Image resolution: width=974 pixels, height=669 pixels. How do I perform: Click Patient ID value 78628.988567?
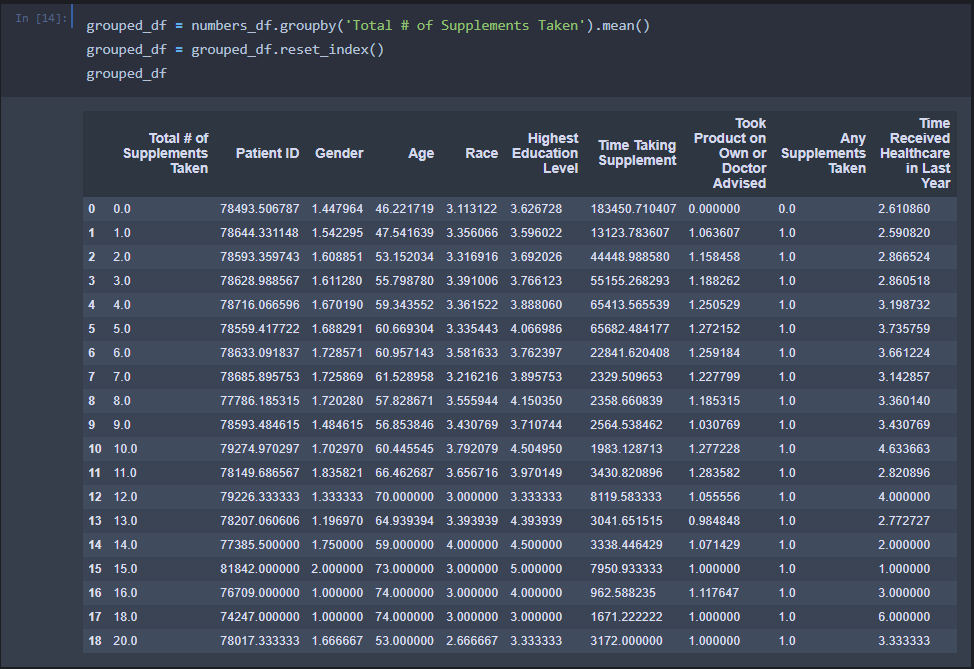tap(260, 281)
